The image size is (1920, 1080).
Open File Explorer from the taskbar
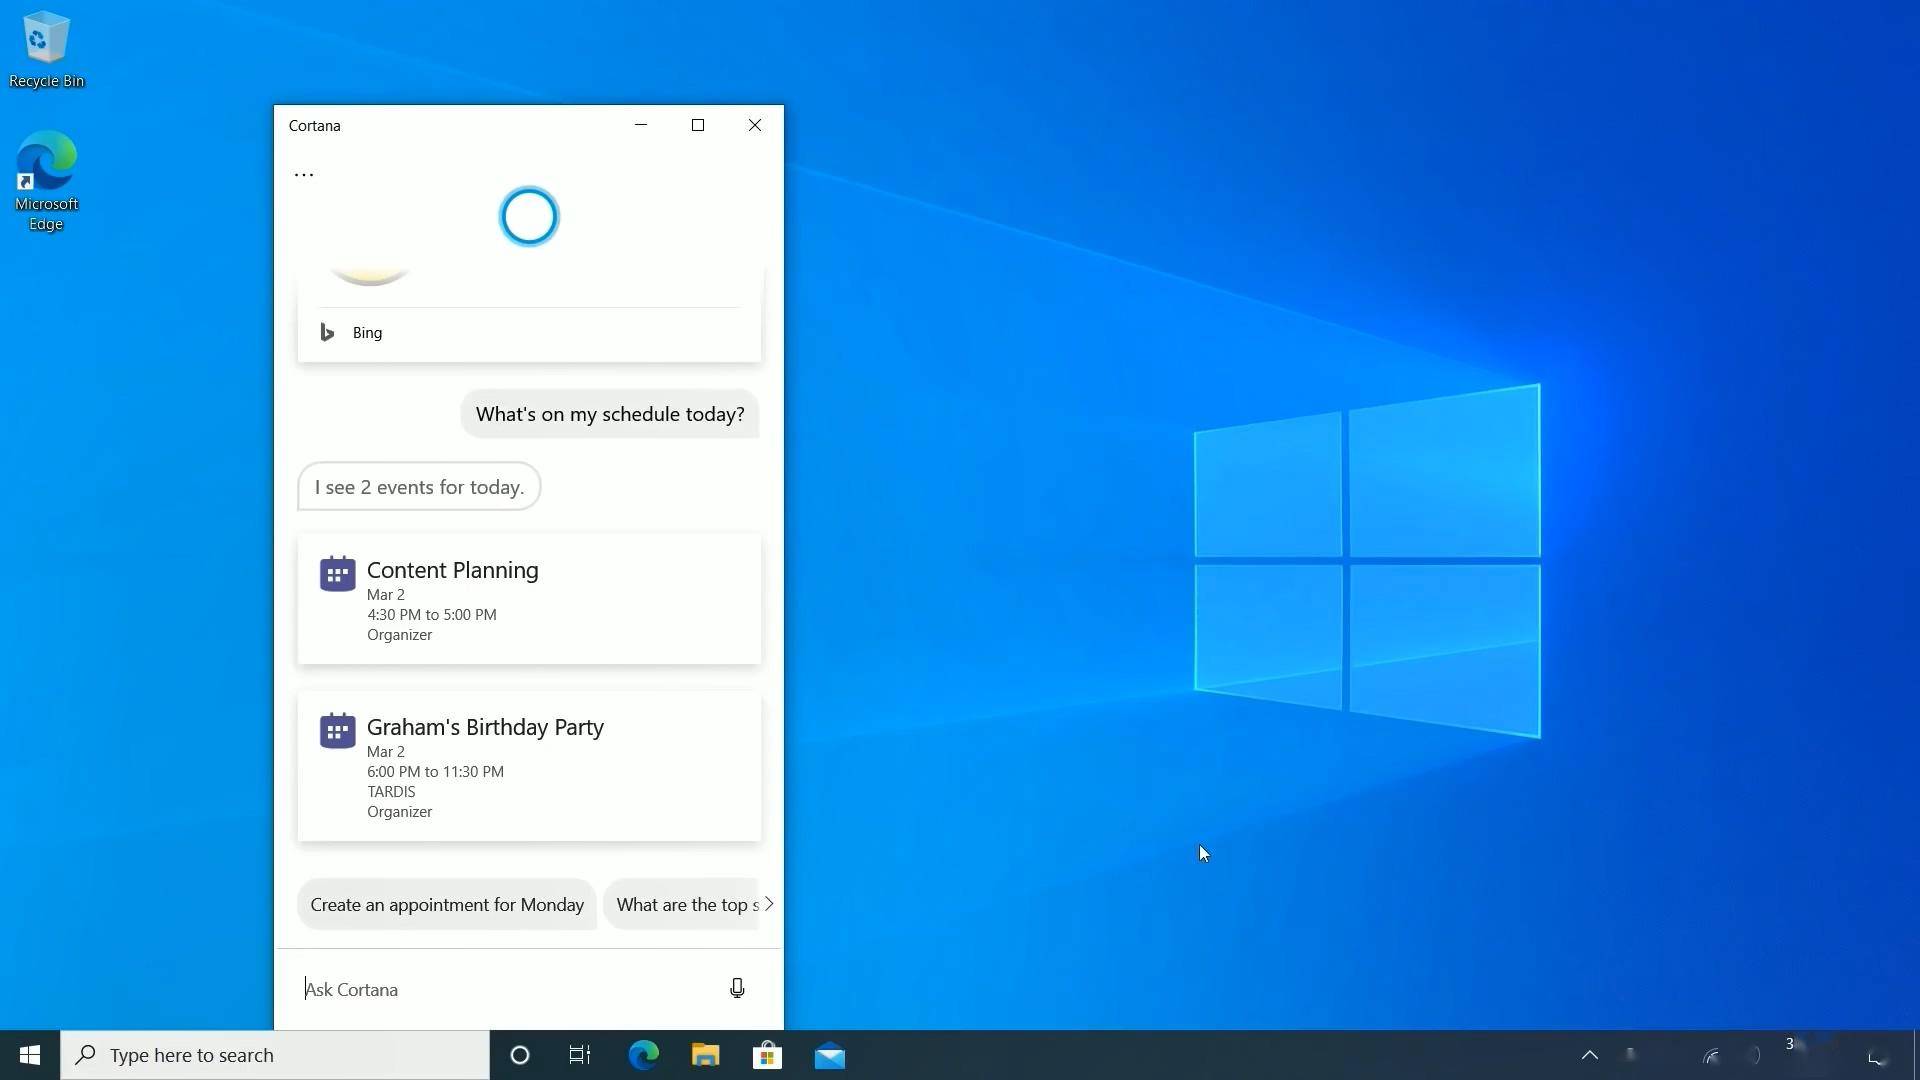click(x=705, y=1055)
